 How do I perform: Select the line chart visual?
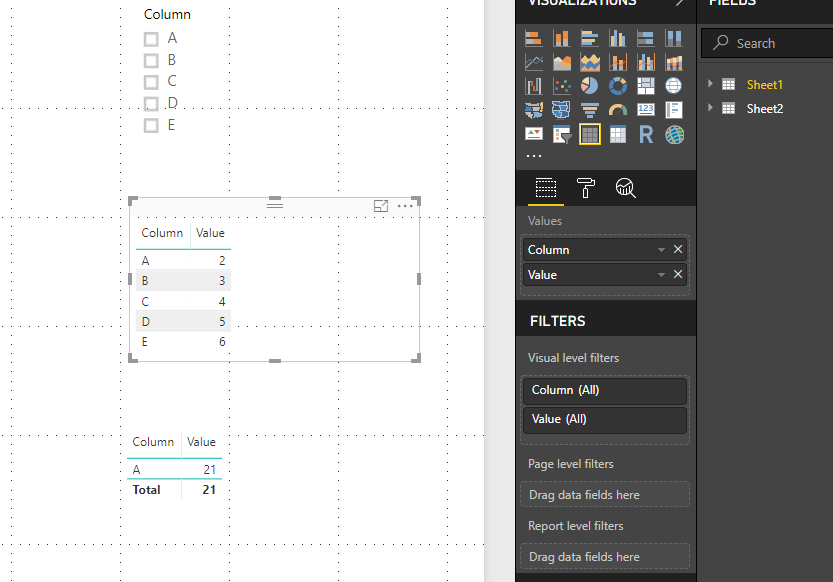click(533, 63)
